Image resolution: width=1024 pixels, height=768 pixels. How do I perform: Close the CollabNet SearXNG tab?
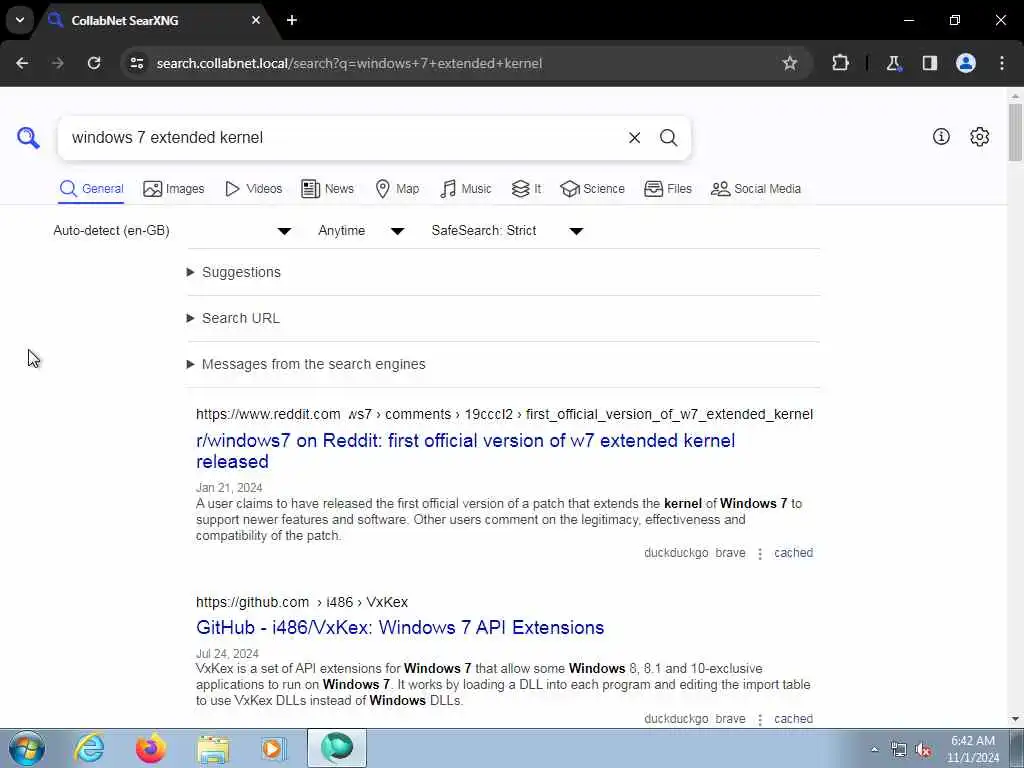tap(256, 20)
